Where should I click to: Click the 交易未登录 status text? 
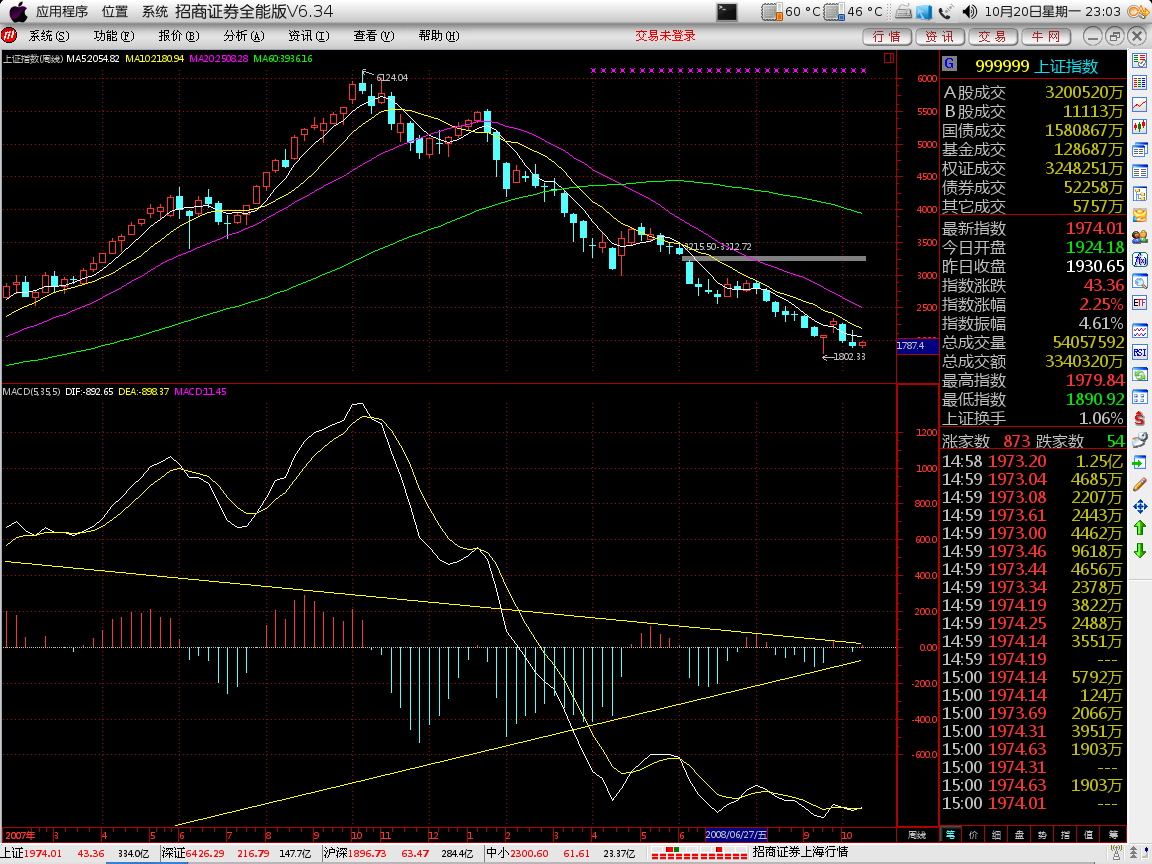665,36
